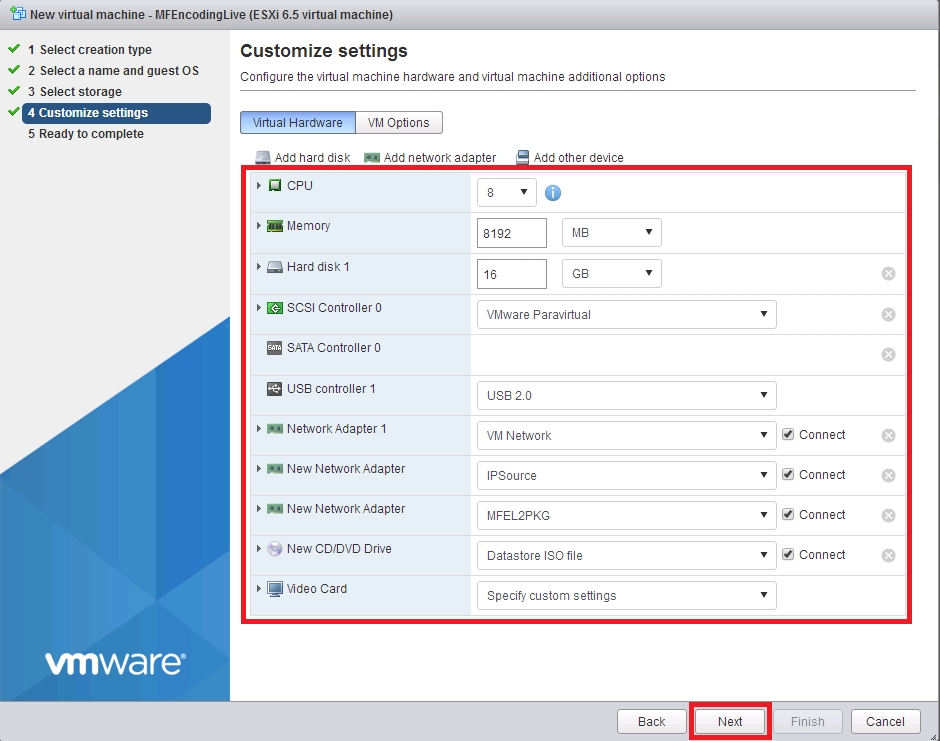Click the Add hard disk icon

click(263, 157)
